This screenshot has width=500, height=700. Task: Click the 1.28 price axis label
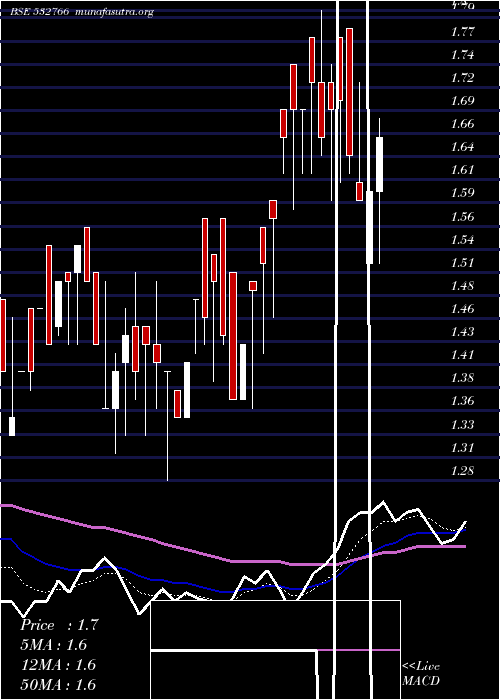pyautogui.click(x=462, y=471)
